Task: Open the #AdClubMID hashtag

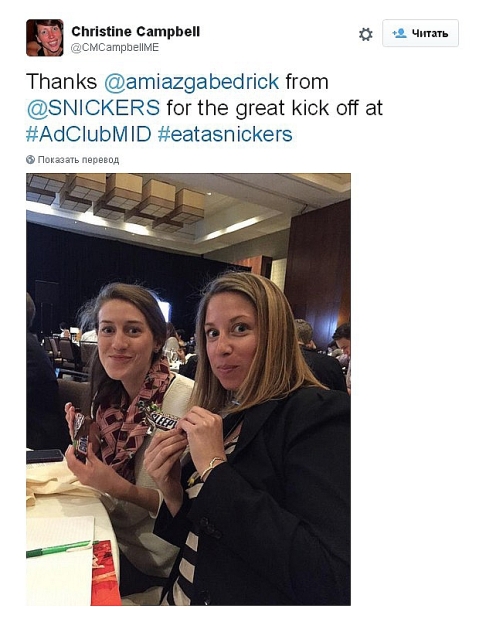Action: [88, 134]
